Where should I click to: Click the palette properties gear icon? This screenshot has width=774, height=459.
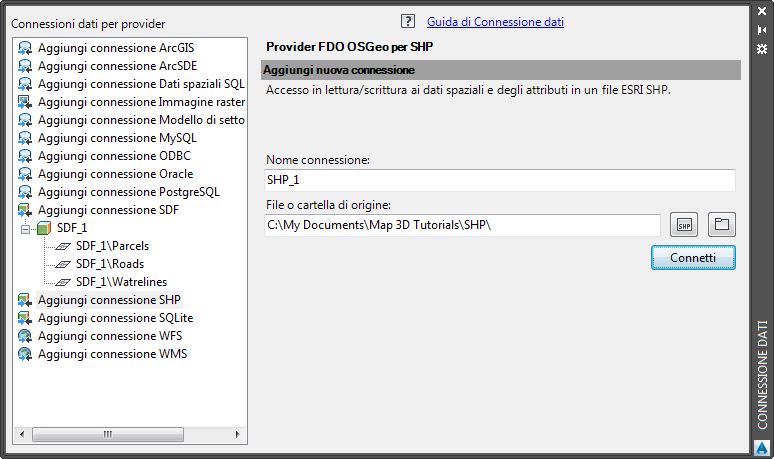click(x=762, y=49)
